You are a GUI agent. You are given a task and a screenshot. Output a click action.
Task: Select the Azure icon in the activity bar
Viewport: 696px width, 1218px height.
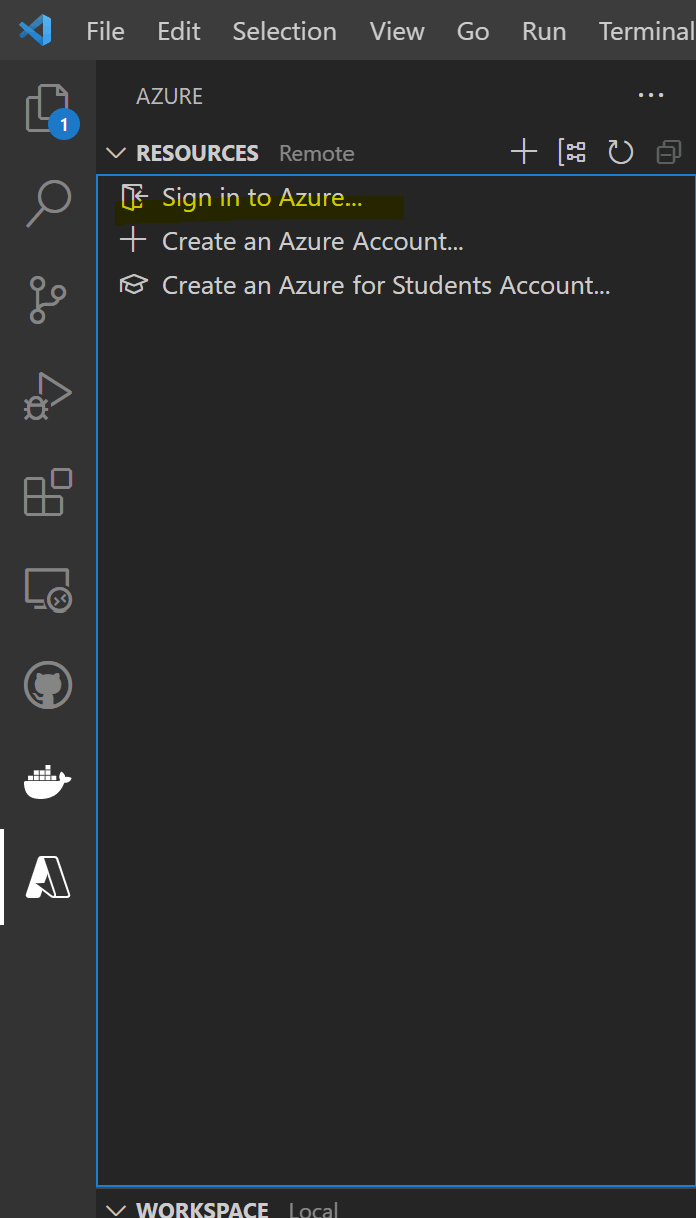48,878
